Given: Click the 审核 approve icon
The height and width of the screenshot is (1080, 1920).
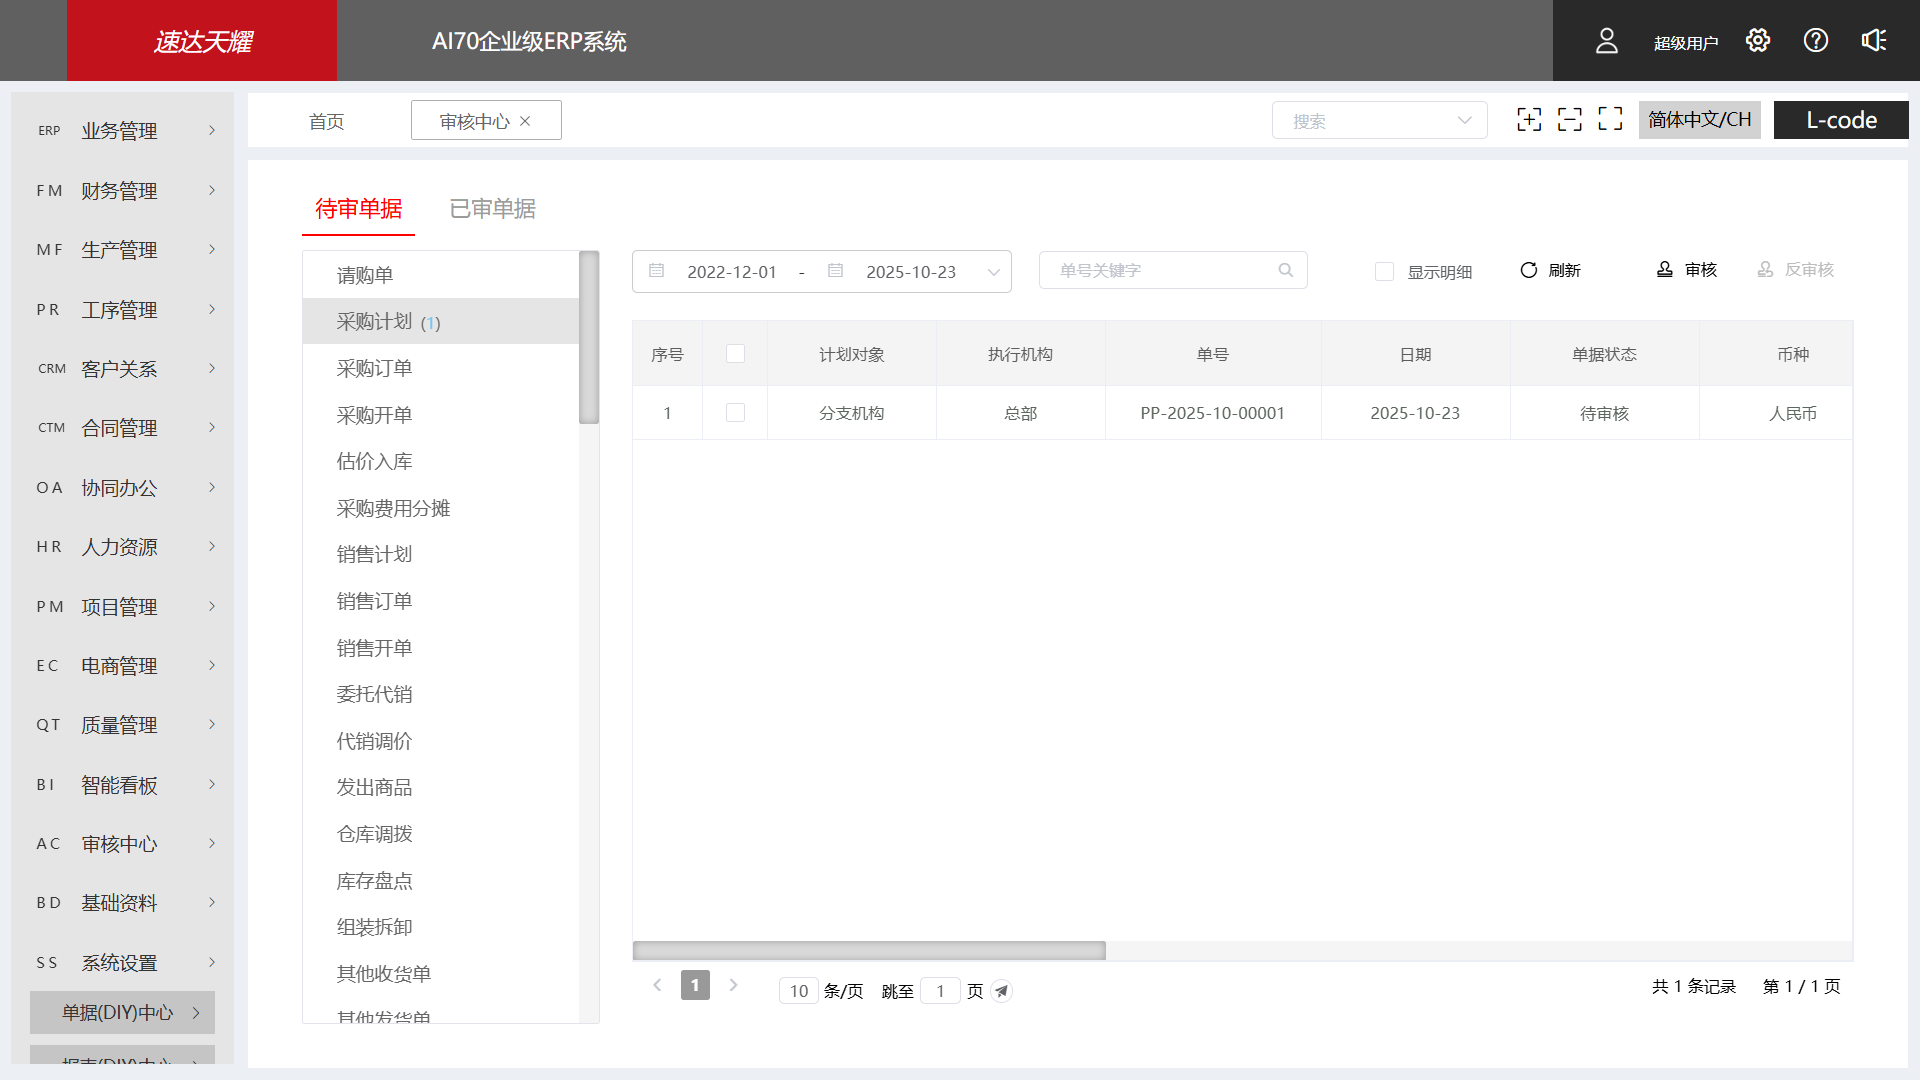Looking at the screenshot, I should coord(1663,269).
